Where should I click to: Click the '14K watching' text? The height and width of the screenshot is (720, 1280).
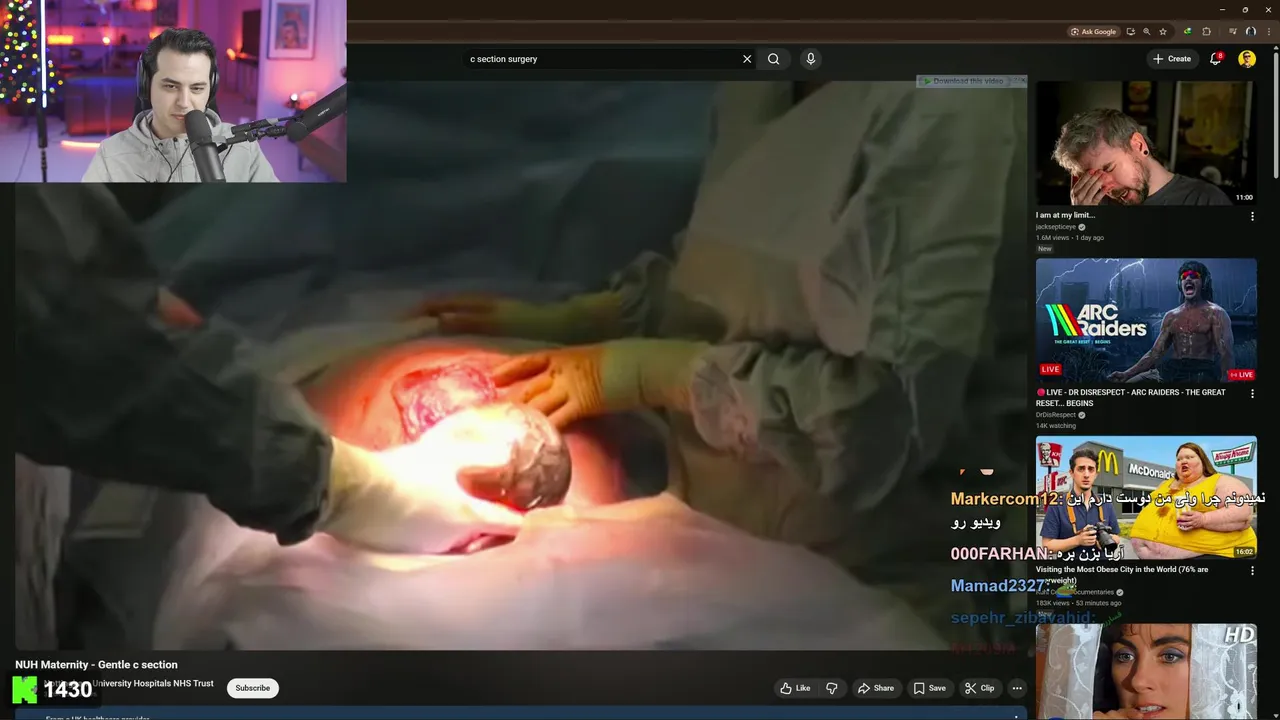pos(1056,426)
